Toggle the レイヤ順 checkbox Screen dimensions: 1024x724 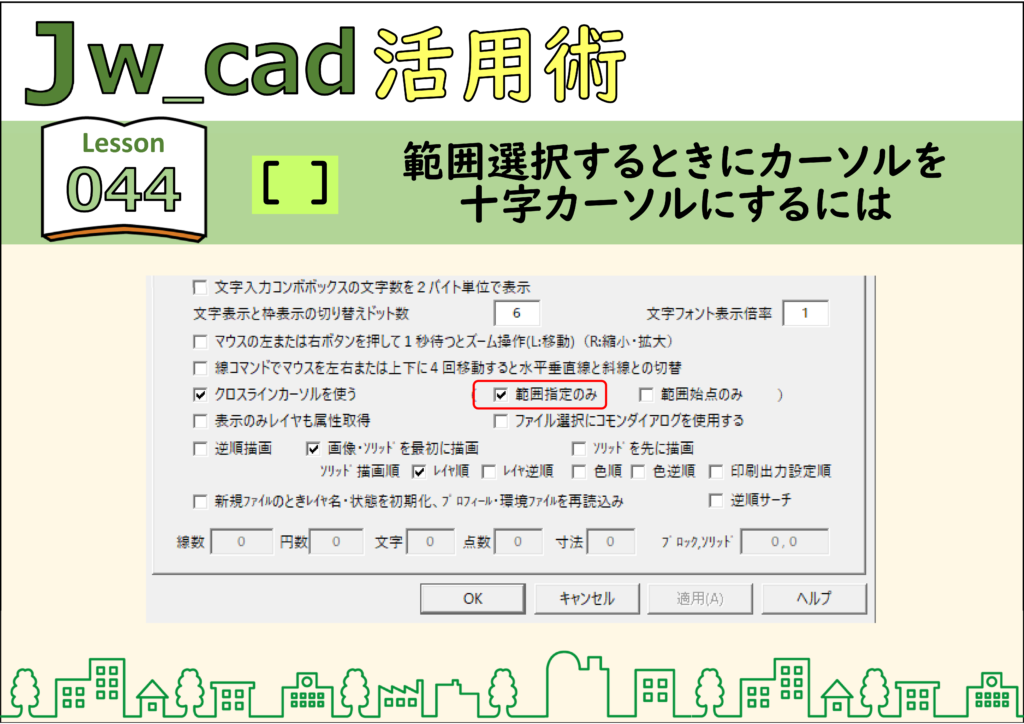[419, 471]
